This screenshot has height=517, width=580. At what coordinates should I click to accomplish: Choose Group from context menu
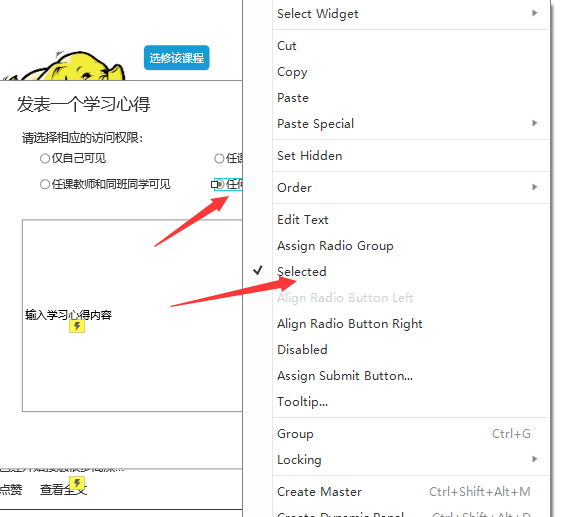click(411, 434)
